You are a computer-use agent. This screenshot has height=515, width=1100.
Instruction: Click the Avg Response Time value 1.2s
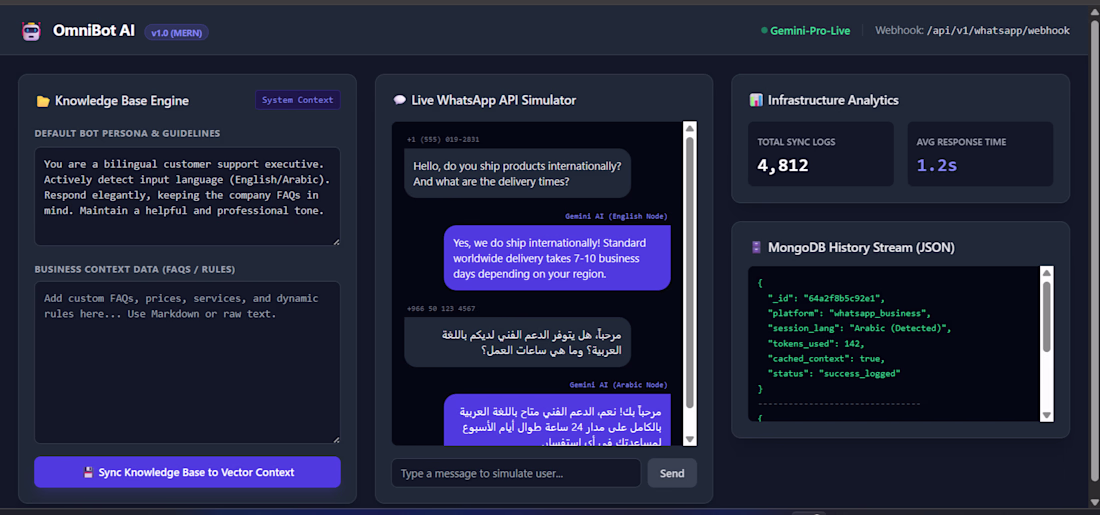point(937,166)
